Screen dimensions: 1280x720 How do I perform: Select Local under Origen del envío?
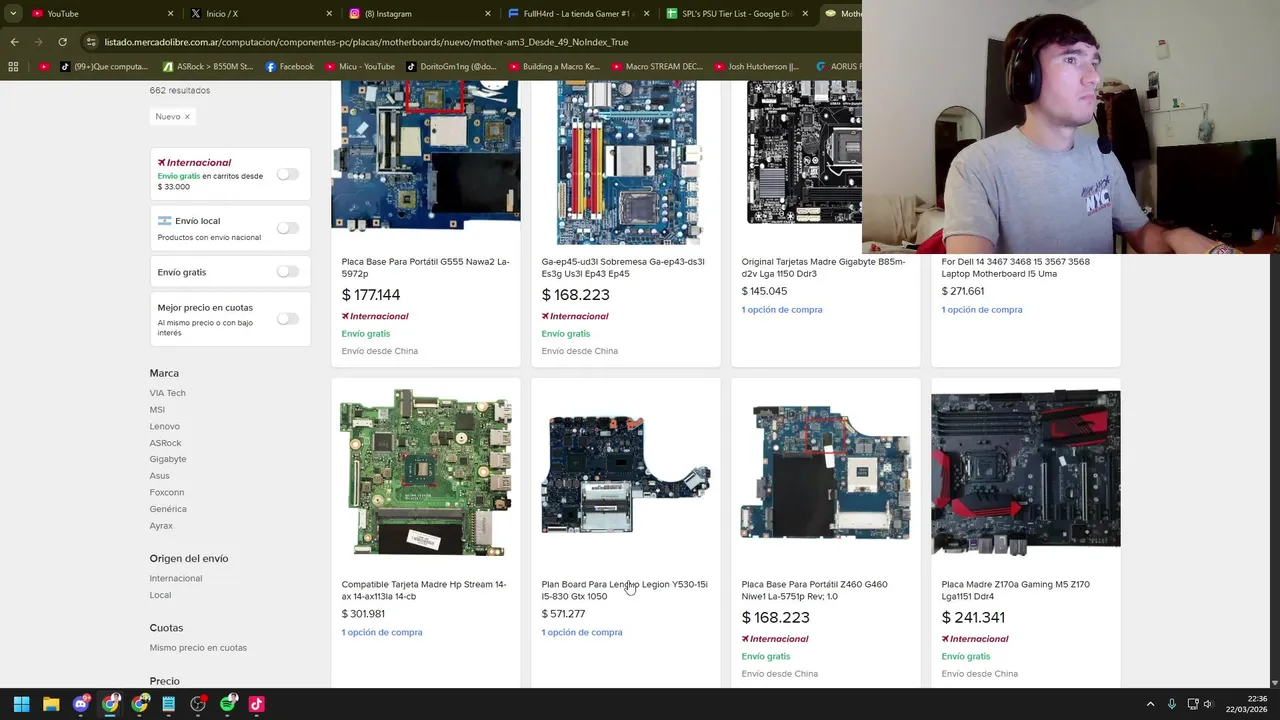point(160,595)
